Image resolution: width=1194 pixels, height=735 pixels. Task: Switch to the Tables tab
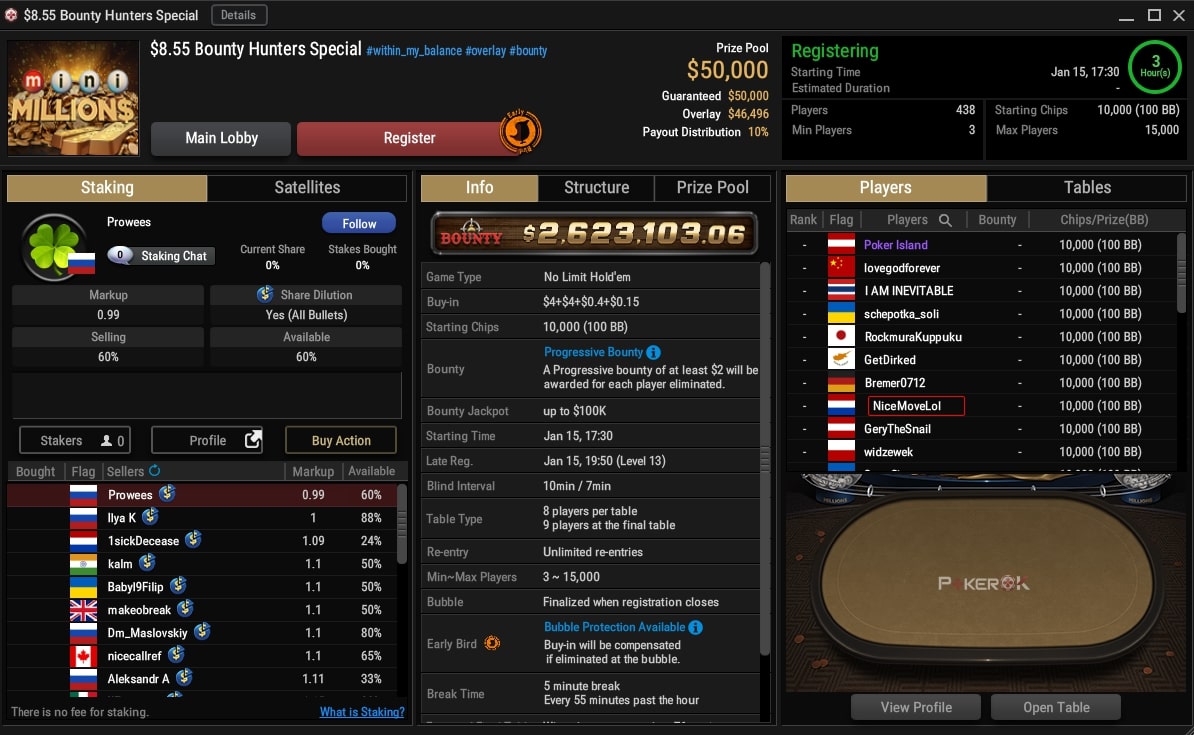[x=1087, y=187]
